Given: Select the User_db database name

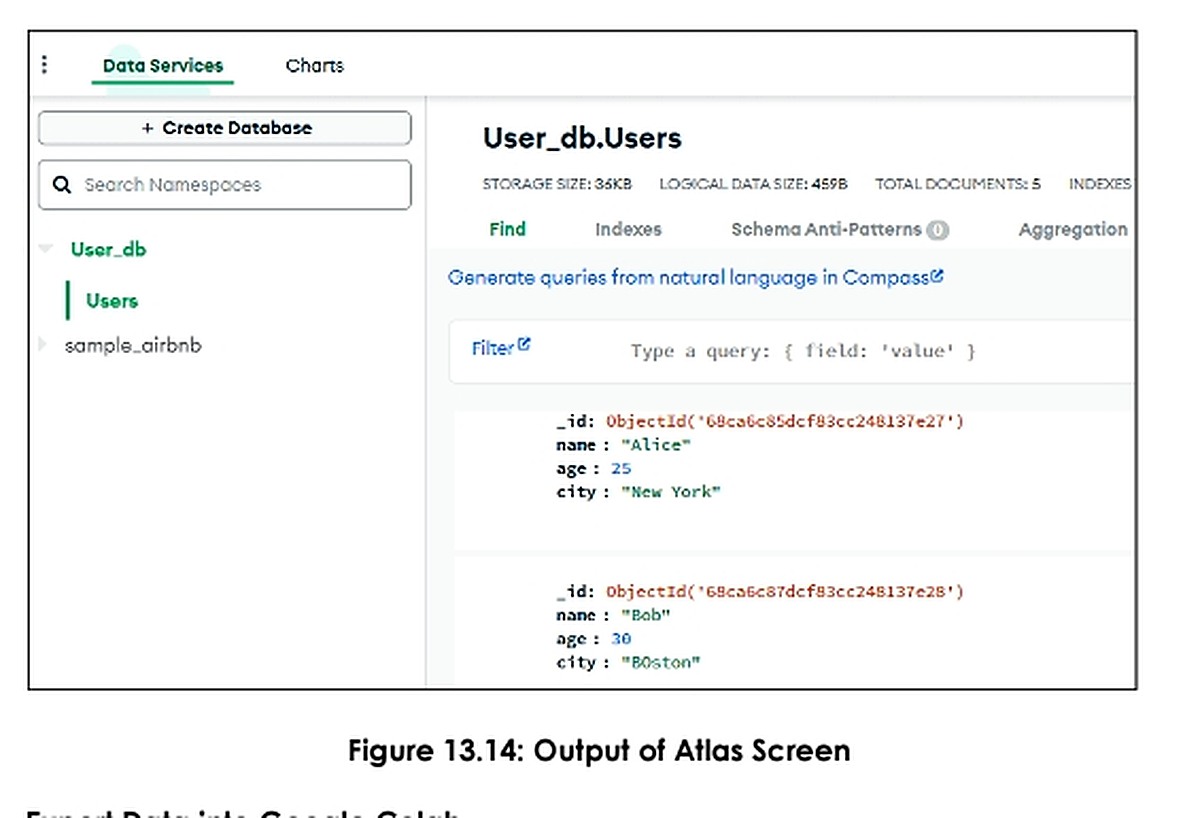Looking at the screenshot, I should 108,250.
